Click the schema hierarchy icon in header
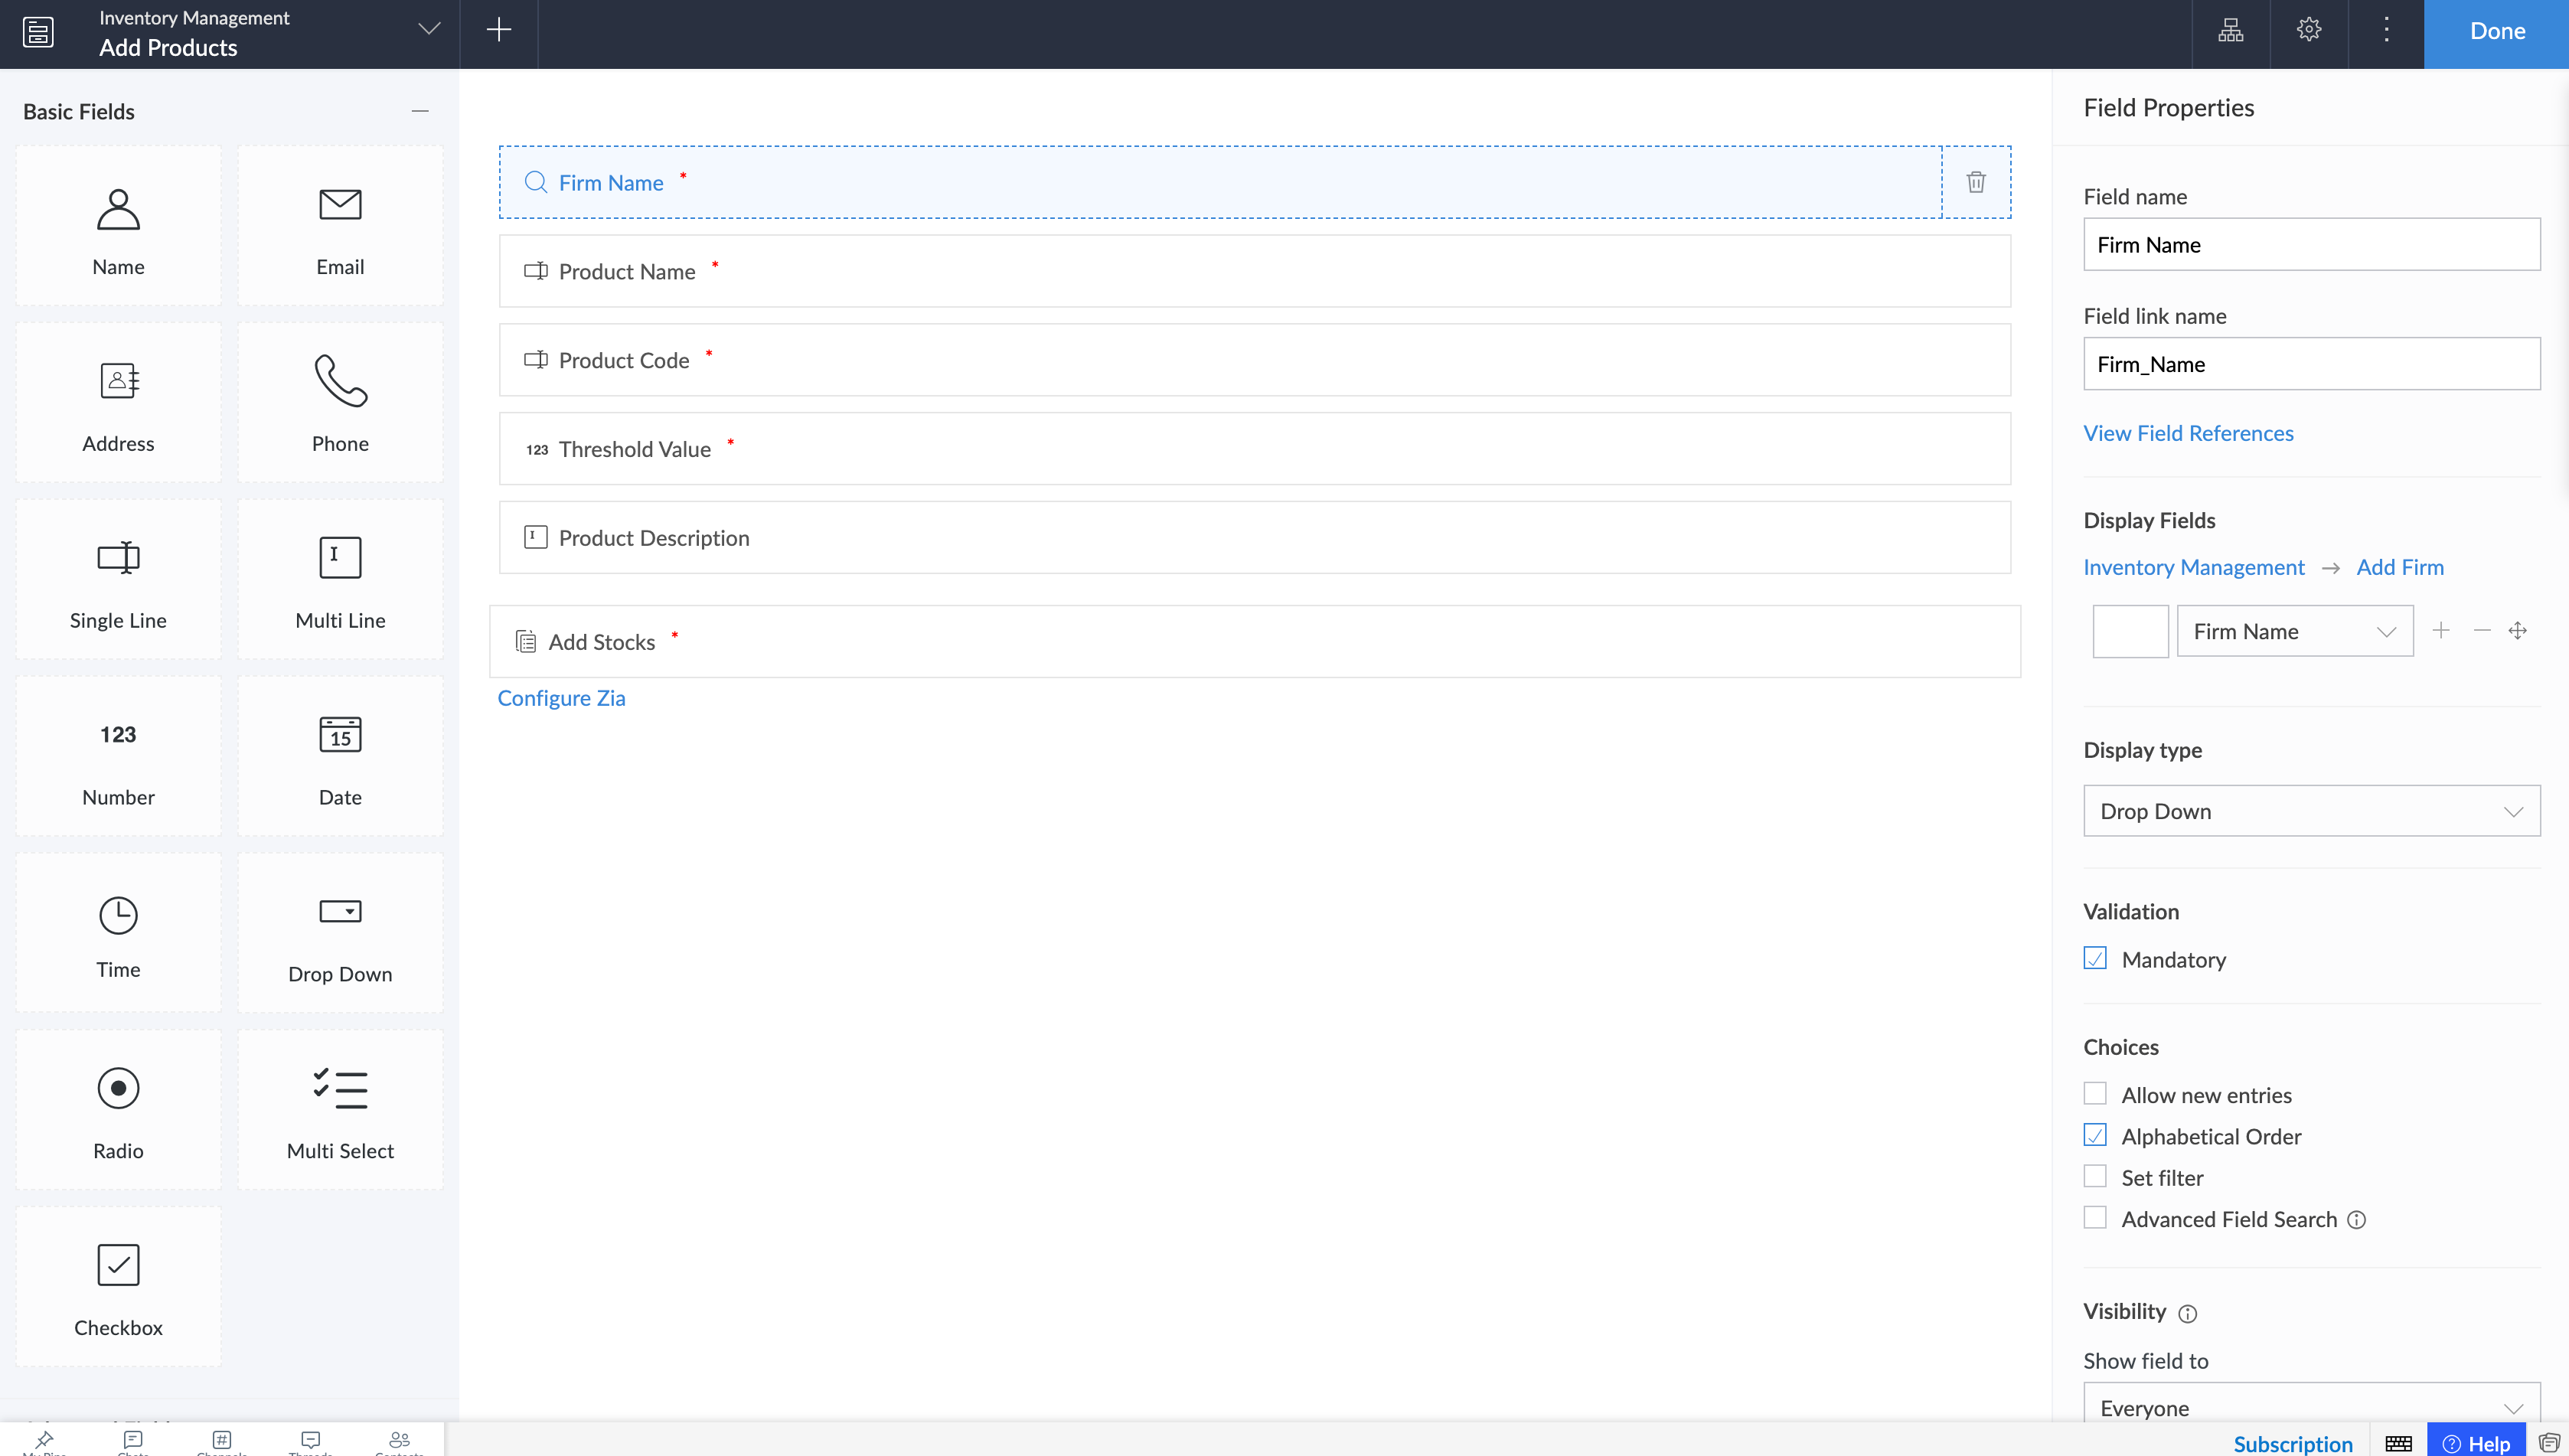Image resolution: width=2569 pixels, height=1456 pixels. coord(2231,30)
